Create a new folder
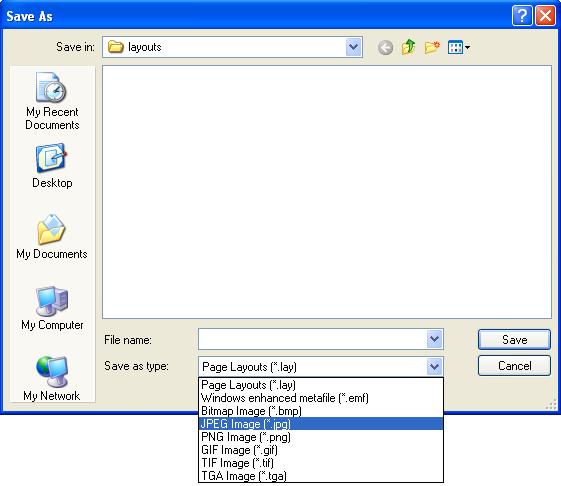 point(432,47)
